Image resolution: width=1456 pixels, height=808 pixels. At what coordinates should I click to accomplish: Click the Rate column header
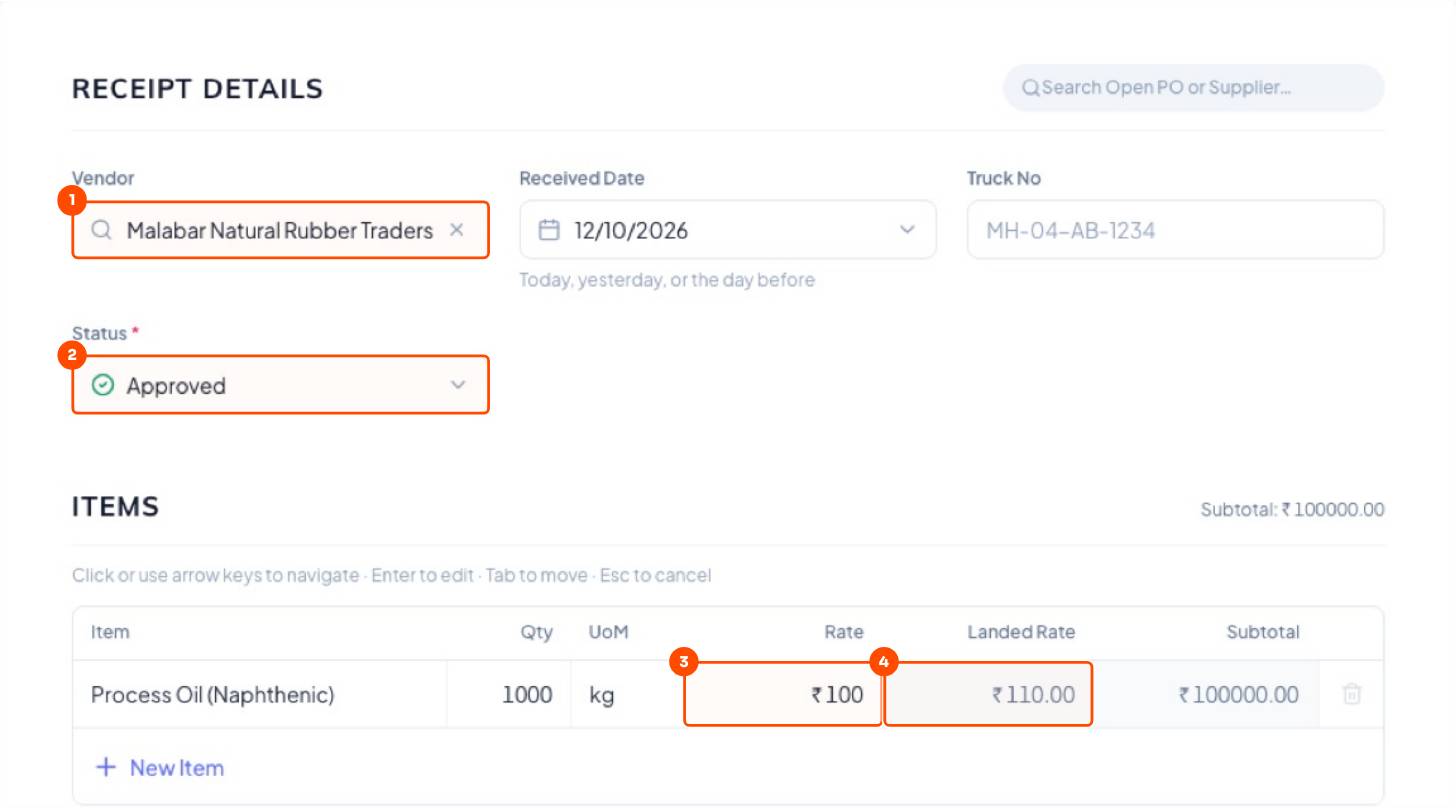[844, 632]
